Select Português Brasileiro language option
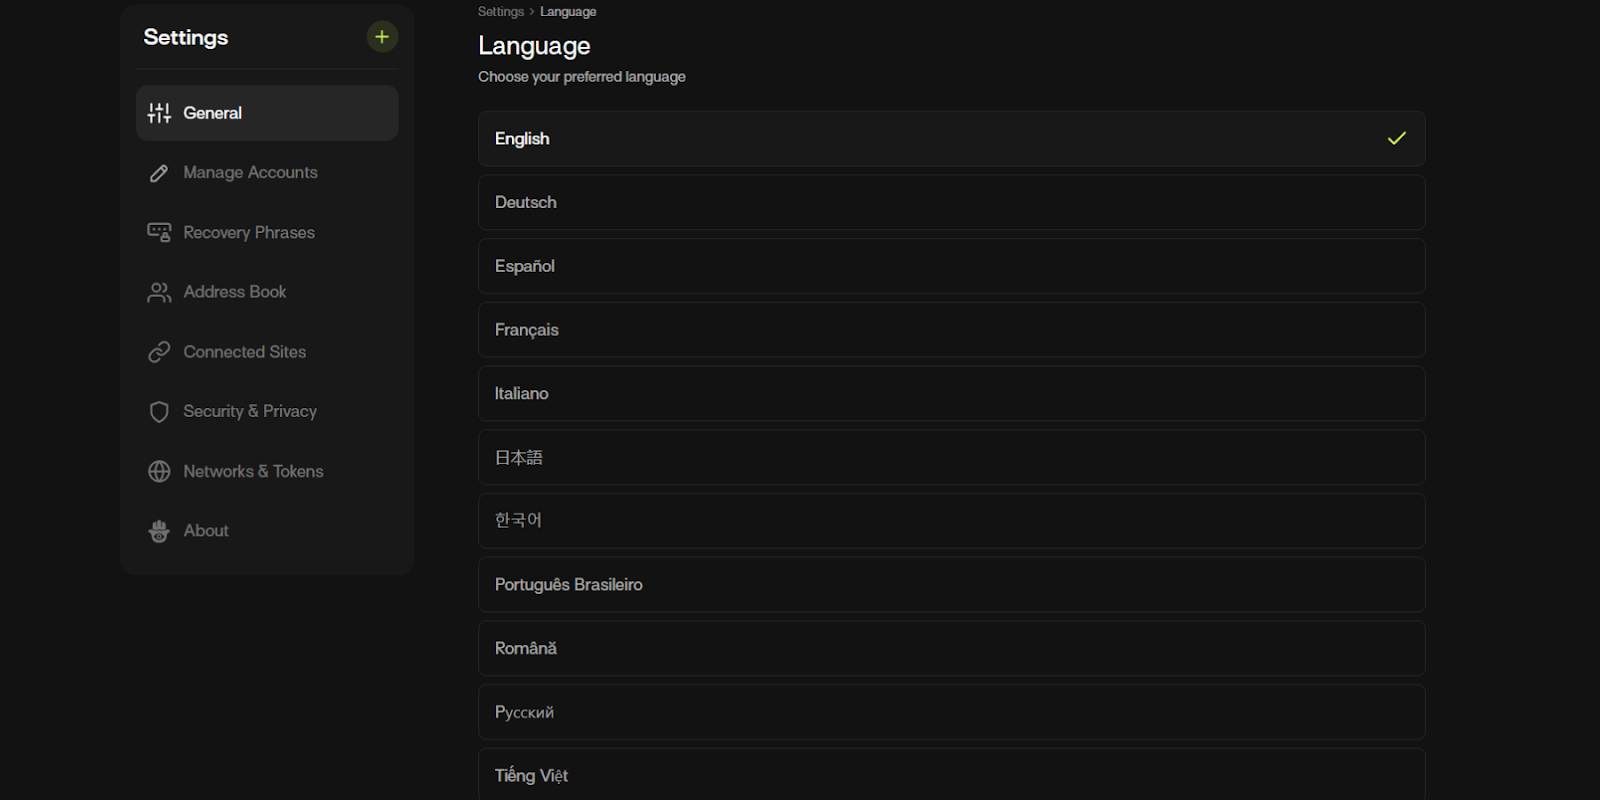This screenshot has width=1600, height=800. pos(950,585)
